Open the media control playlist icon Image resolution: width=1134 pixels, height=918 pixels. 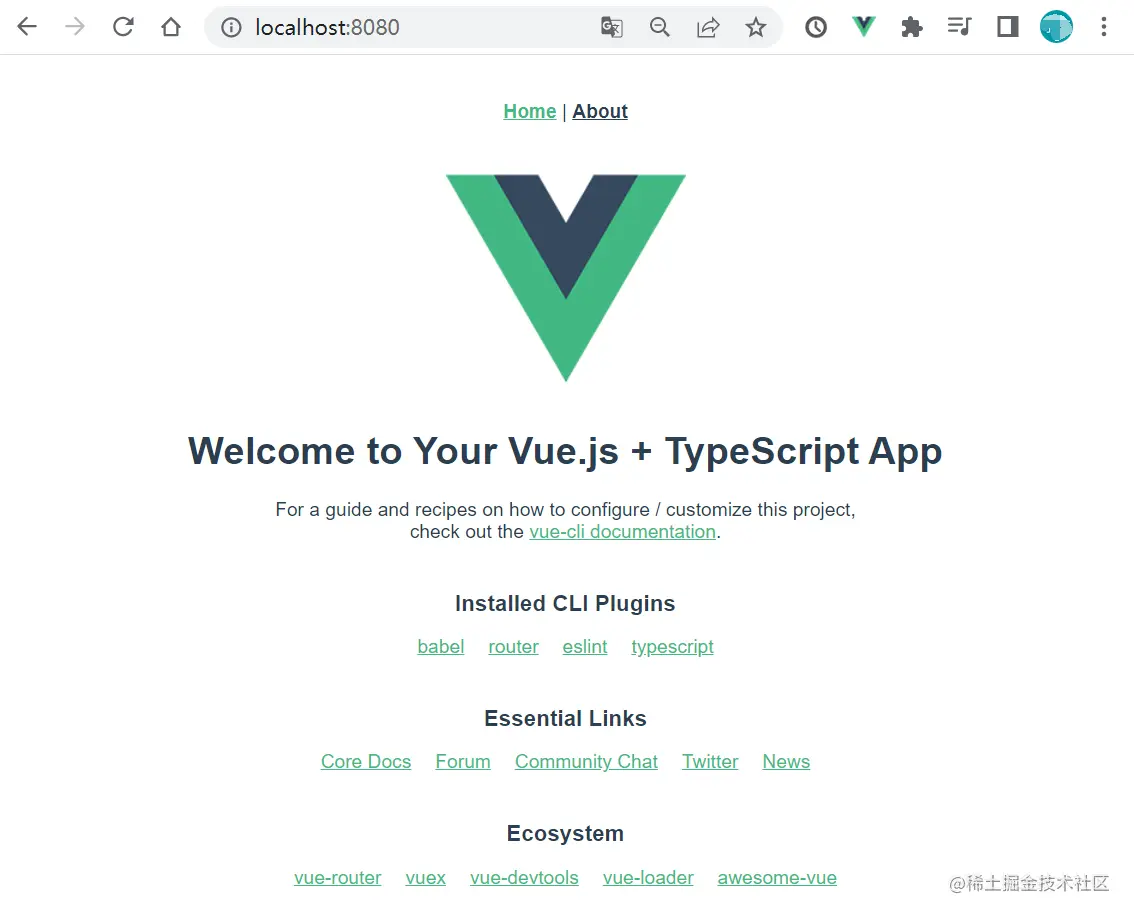(960, 27)
